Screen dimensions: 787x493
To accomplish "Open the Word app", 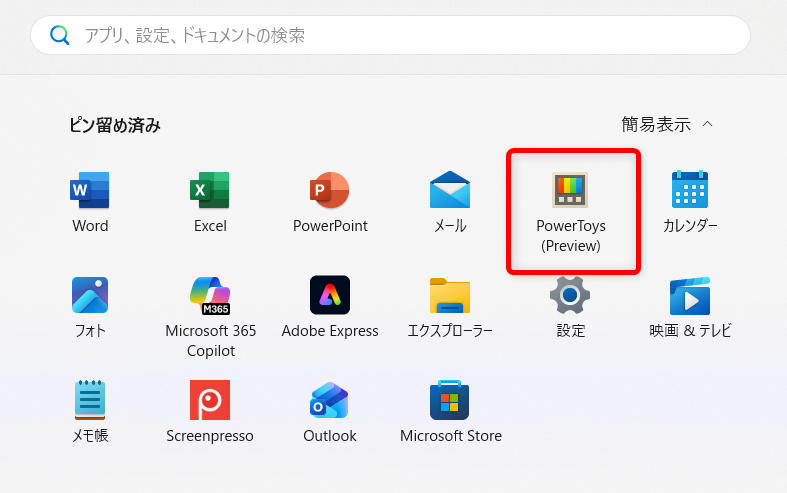I will point(90,202).
